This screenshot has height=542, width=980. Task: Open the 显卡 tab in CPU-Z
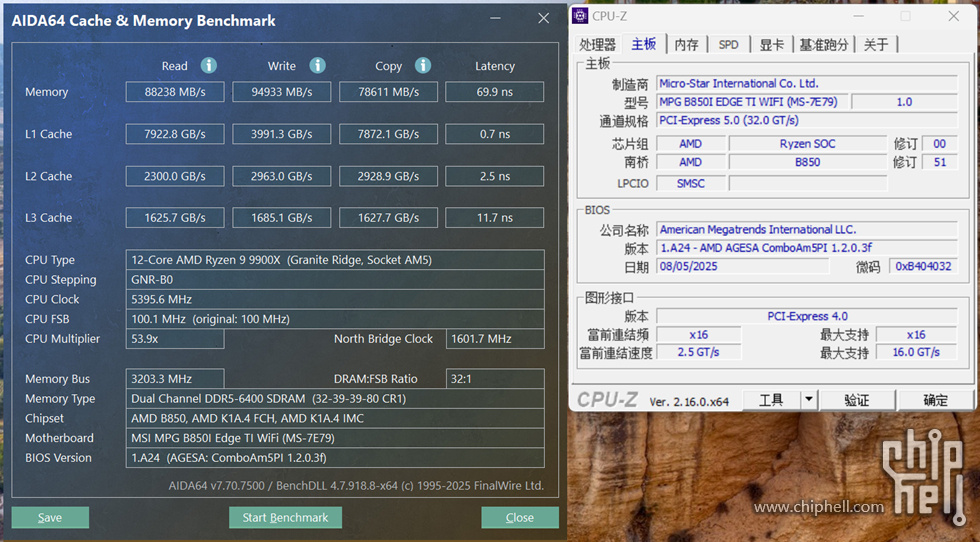coord(771,44)
